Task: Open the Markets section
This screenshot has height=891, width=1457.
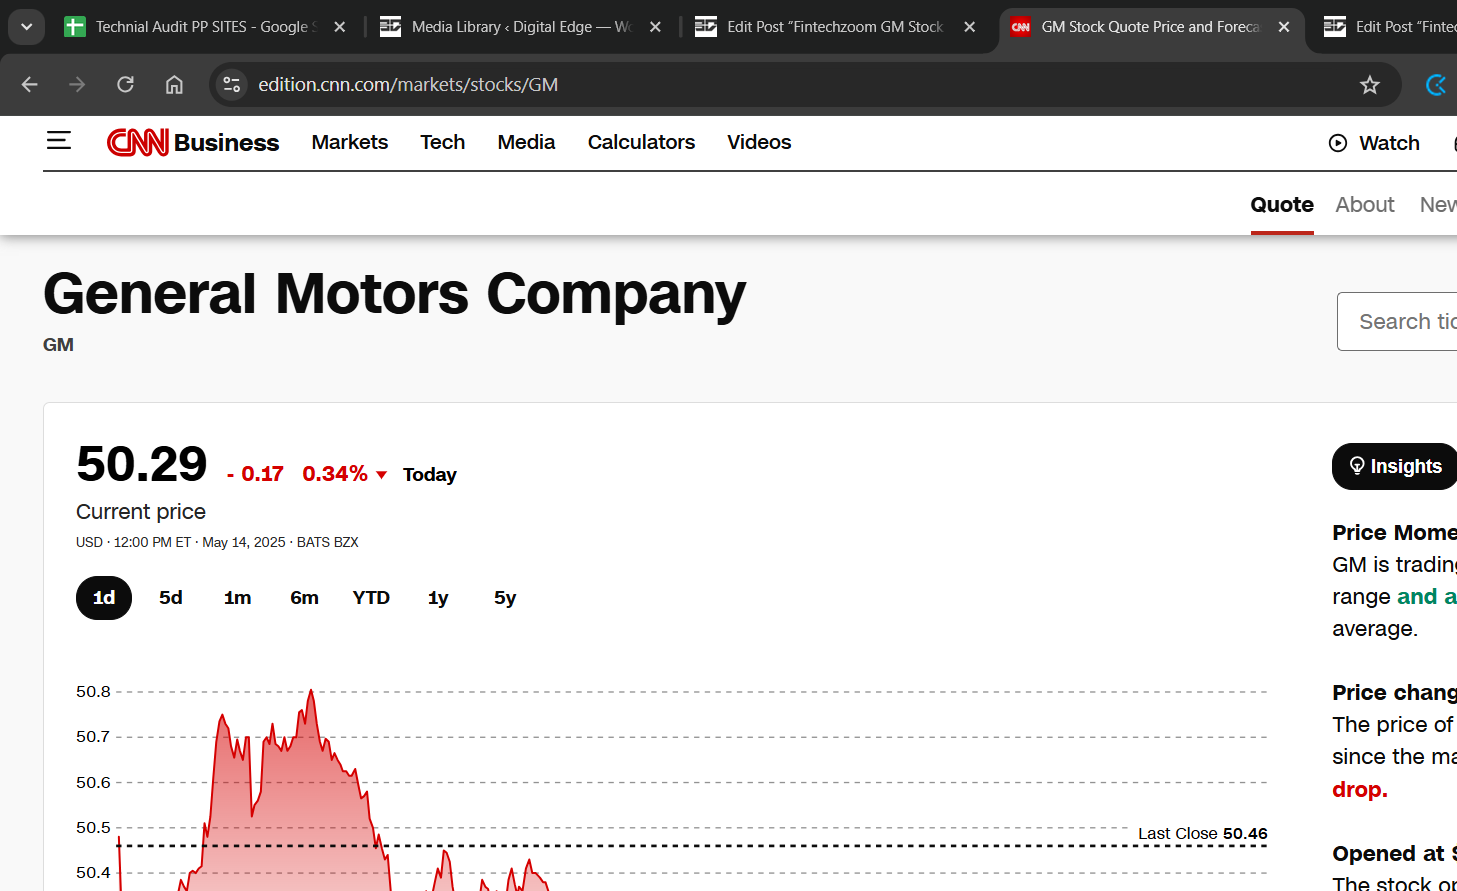Action: (350, 142)
